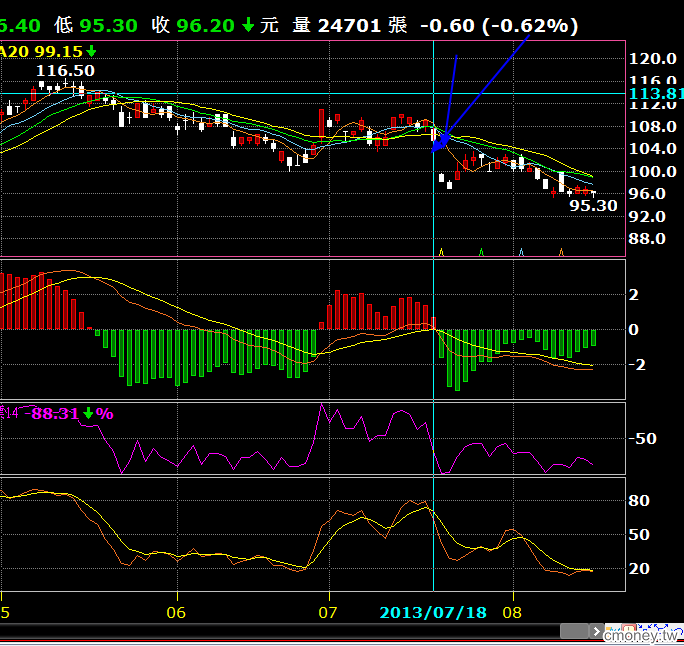Click the 104.0 price axis label

(653, 149)
